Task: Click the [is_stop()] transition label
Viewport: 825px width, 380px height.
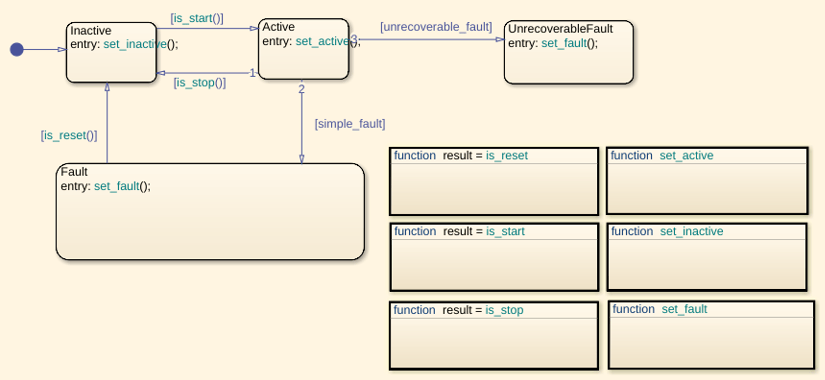Action: (x=200, y=83)
